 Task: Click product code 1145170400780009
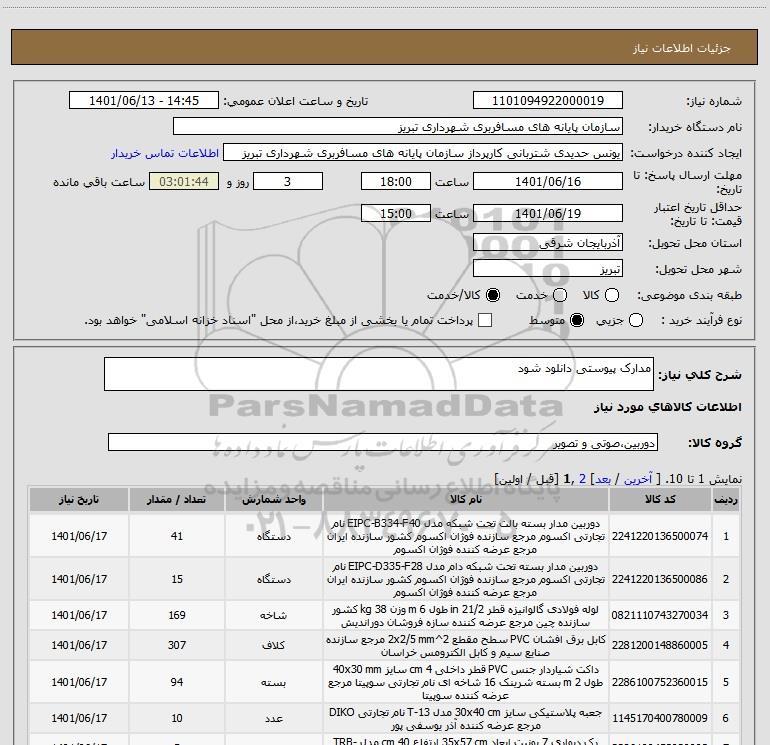pyautogui.click(x=660, y=718)
